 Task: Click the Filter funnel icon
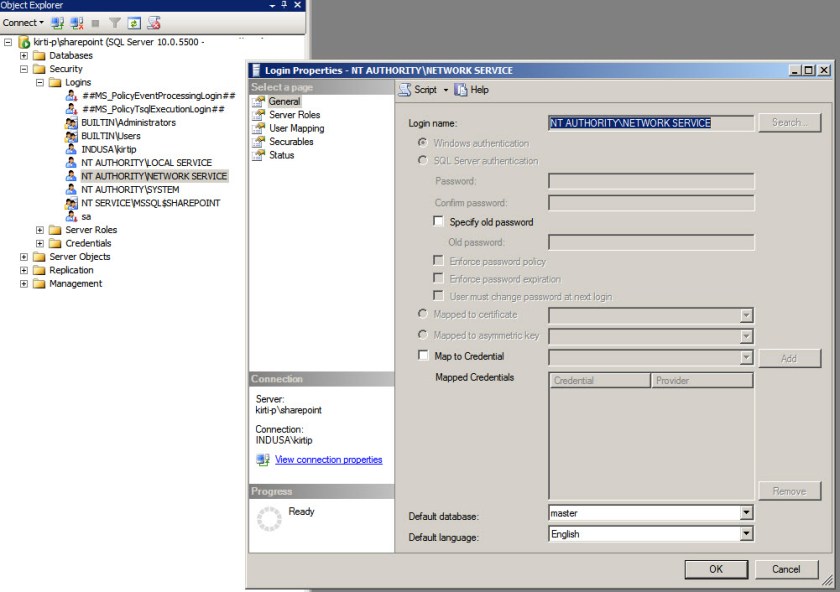[115, 22]
